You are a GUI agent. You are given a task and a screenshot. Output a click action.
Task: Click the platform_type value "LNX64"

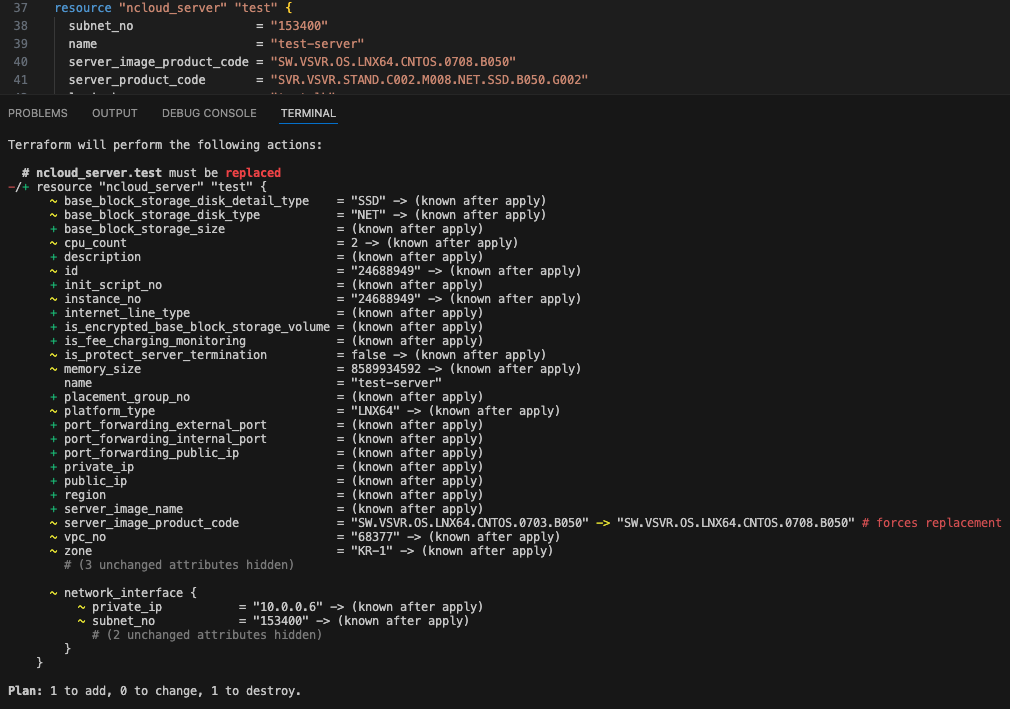[376, 411]
